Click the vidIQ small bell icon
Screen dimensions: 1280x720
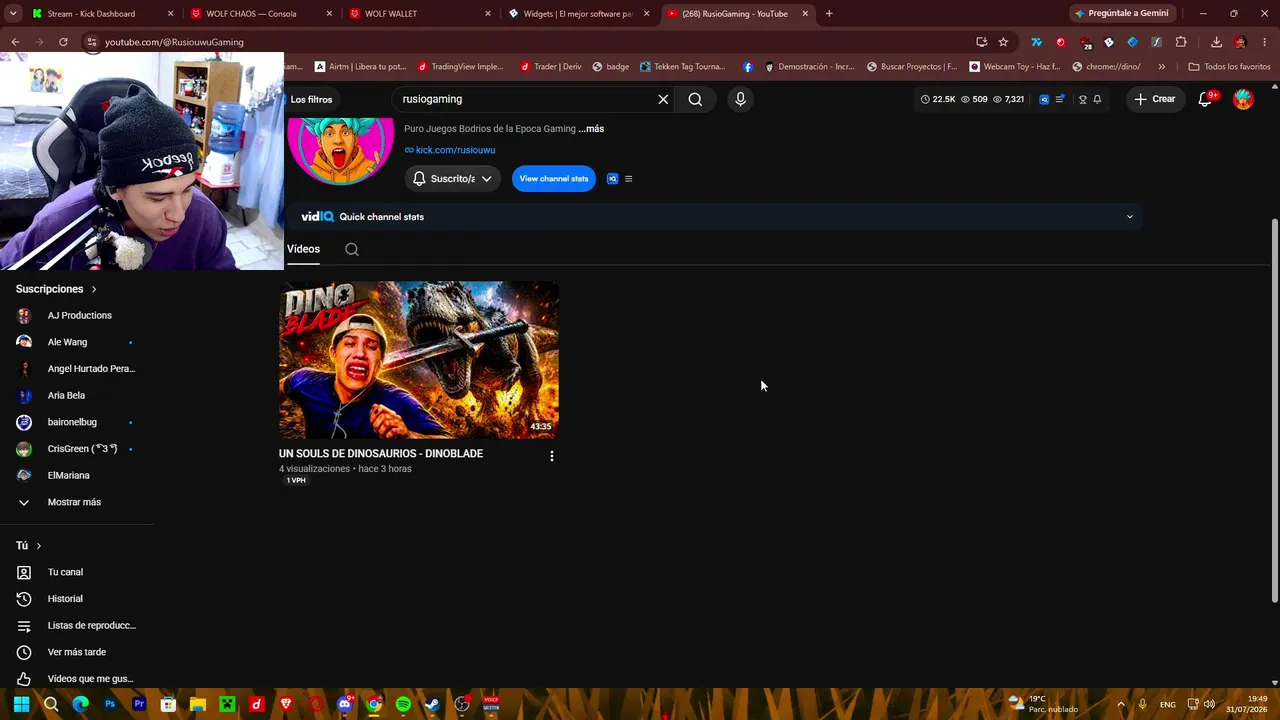[x=1097, y=99]
